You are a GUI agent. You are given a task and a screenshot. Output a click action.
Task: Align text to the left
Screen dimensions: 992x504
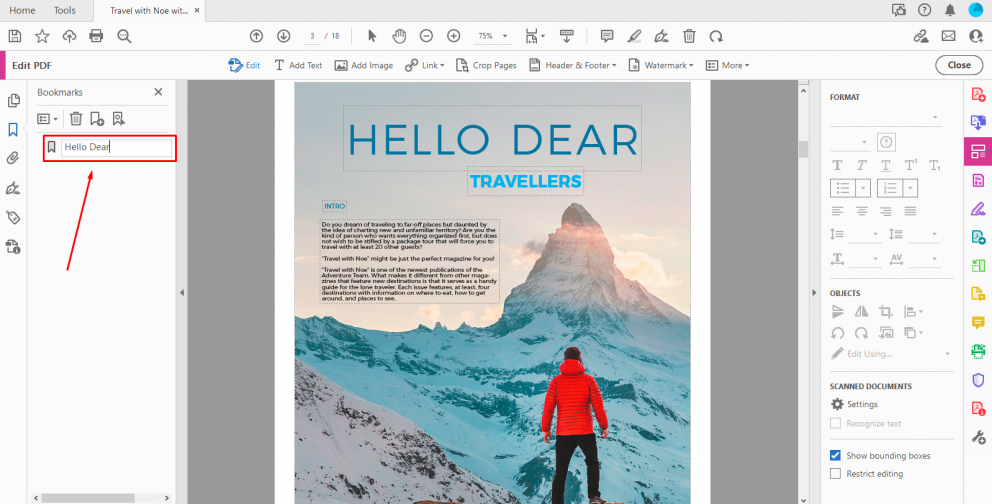point(837,211)
